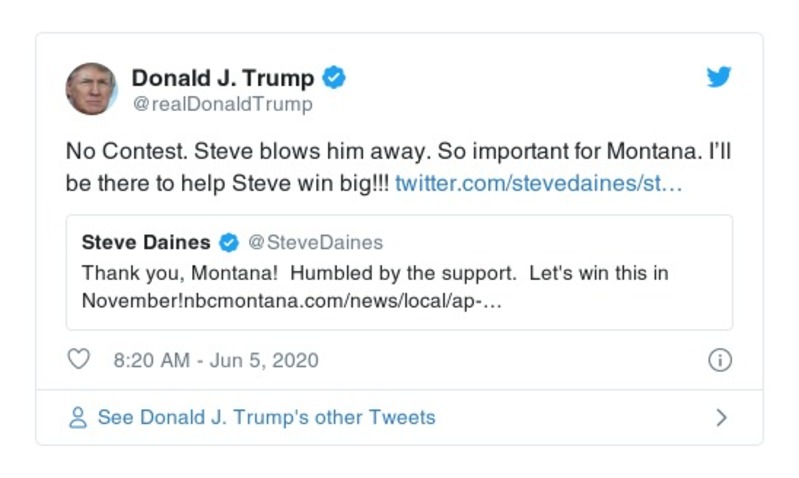799x478 pixels.
Task: Click the Donald J. Trump display name
Action: pyautogui.click(x=223, y=78)
